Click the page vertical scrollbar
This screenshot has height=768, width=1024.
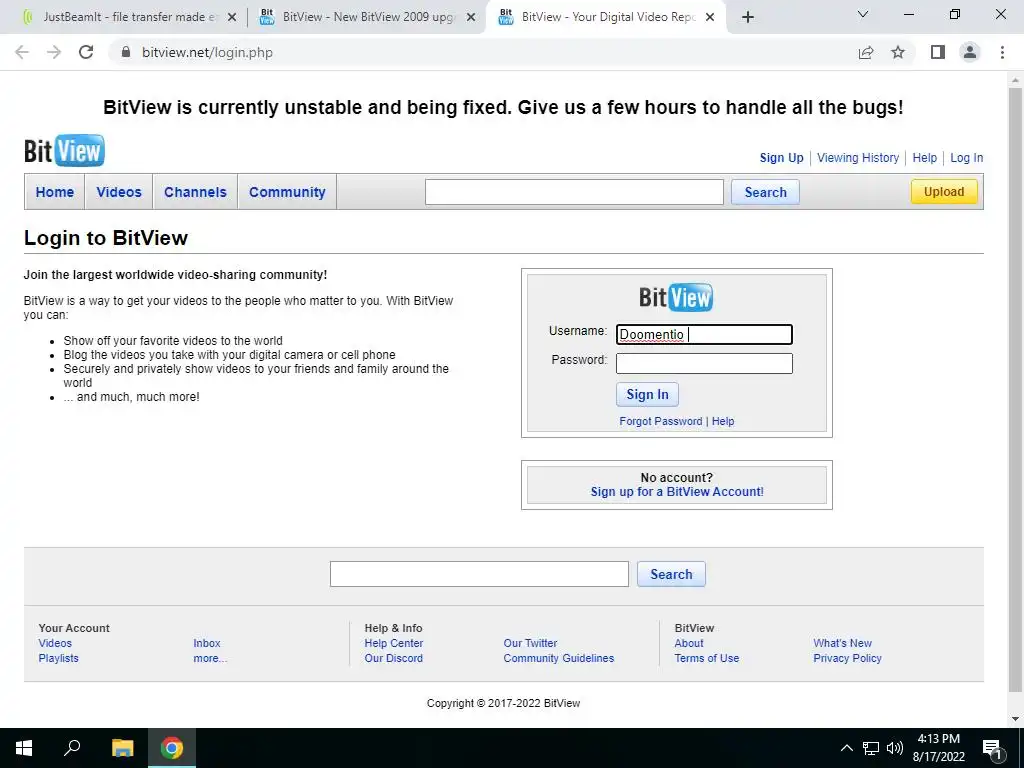pos(1015,392)
